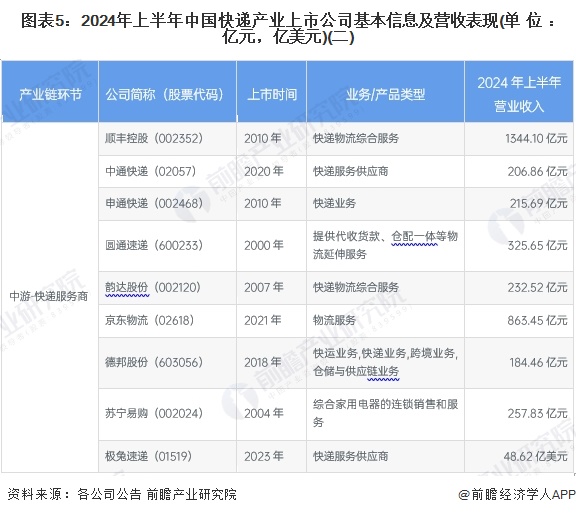576x515 pixels.
Task: Select the 顺丰控股（002352）cell
Action: (x=168, y=138)
